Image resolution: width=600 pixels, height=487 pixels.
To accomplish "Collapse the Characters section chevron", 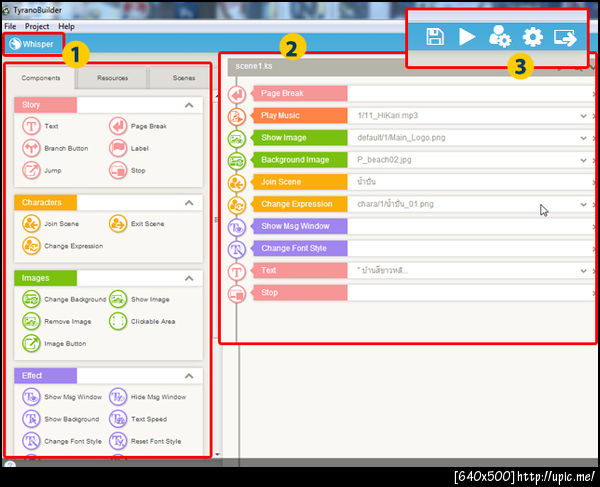I will 189,203.
